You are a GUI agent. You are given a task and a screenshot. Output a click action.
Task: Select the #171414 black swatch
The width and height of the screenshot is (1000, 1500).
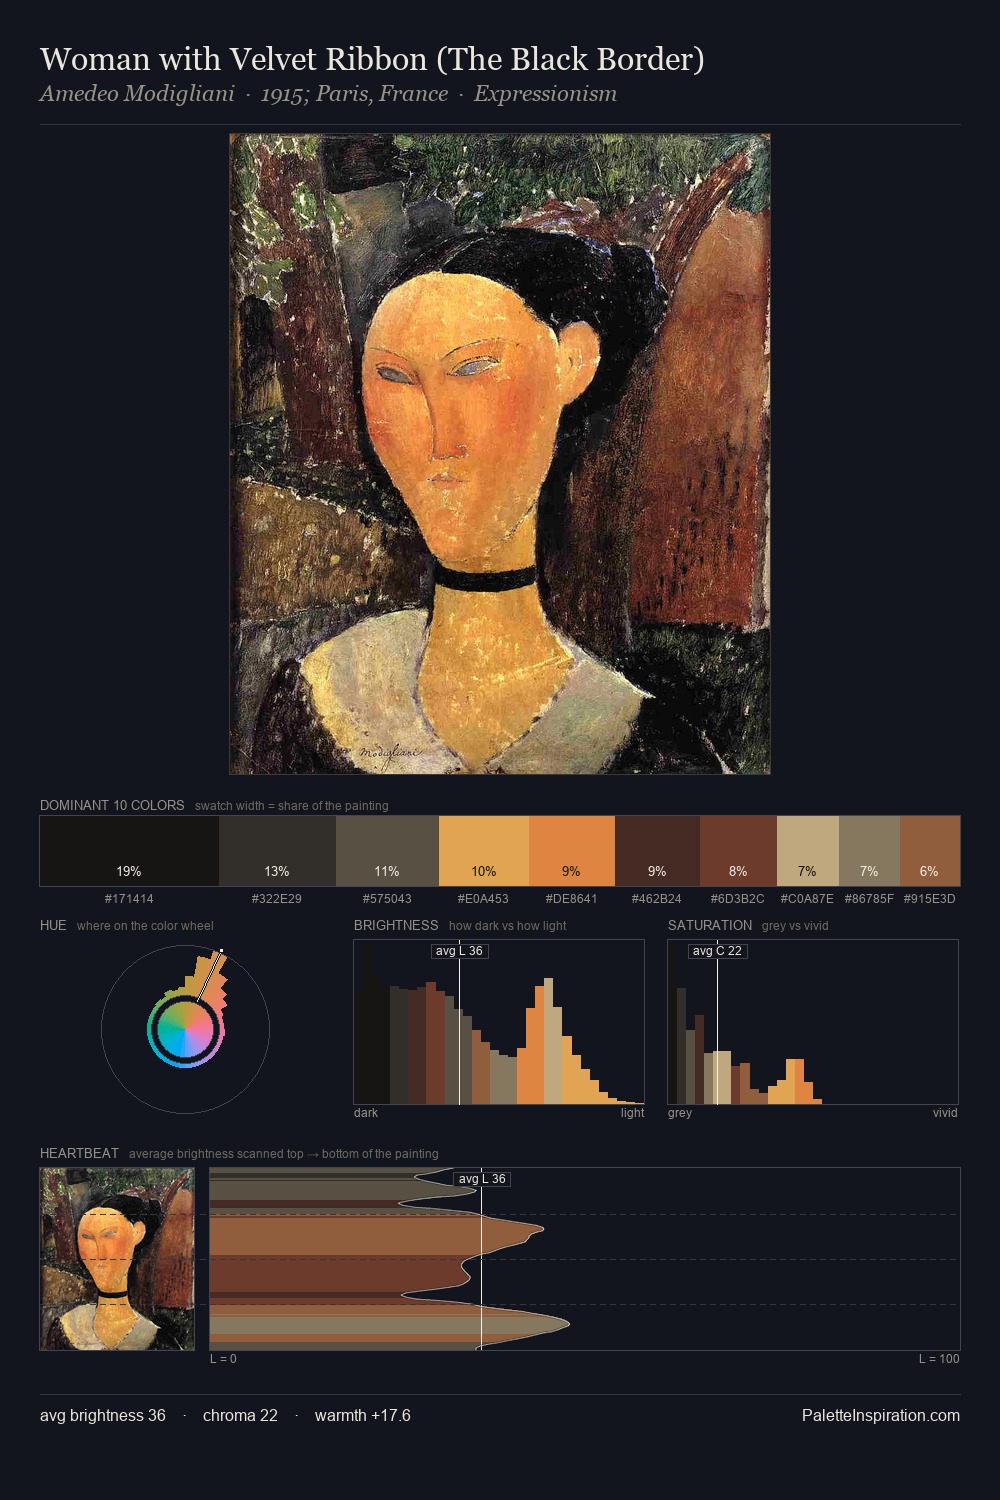[x=129, y=851]
